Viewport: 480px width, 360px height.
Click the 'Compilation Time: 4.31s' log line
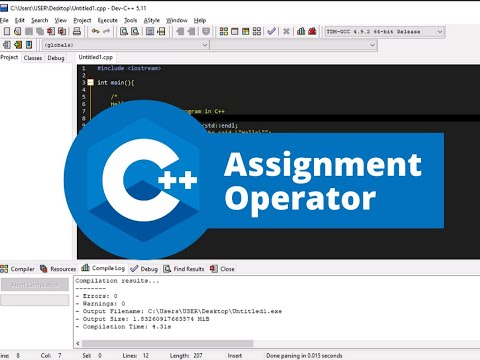tap(123, 327)
